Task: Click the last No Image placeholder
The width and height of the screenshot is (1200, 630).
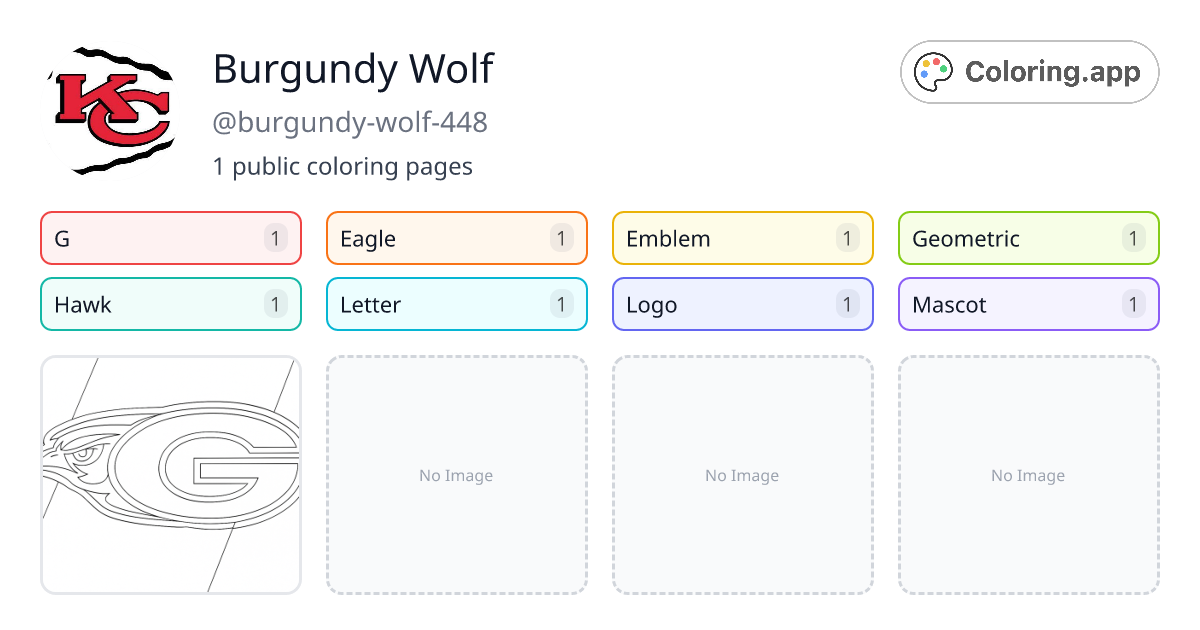Action: 1029,475
